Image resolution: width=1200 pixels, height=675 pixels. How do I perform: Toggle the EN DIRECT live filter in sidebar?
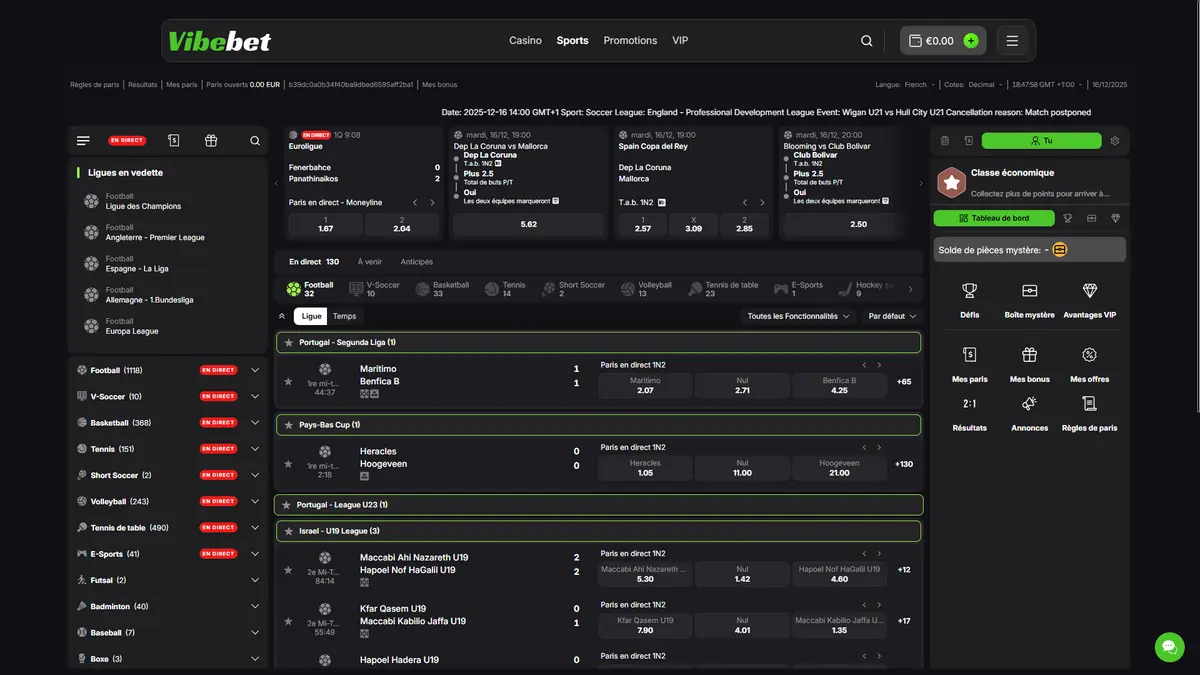[127, 141]
